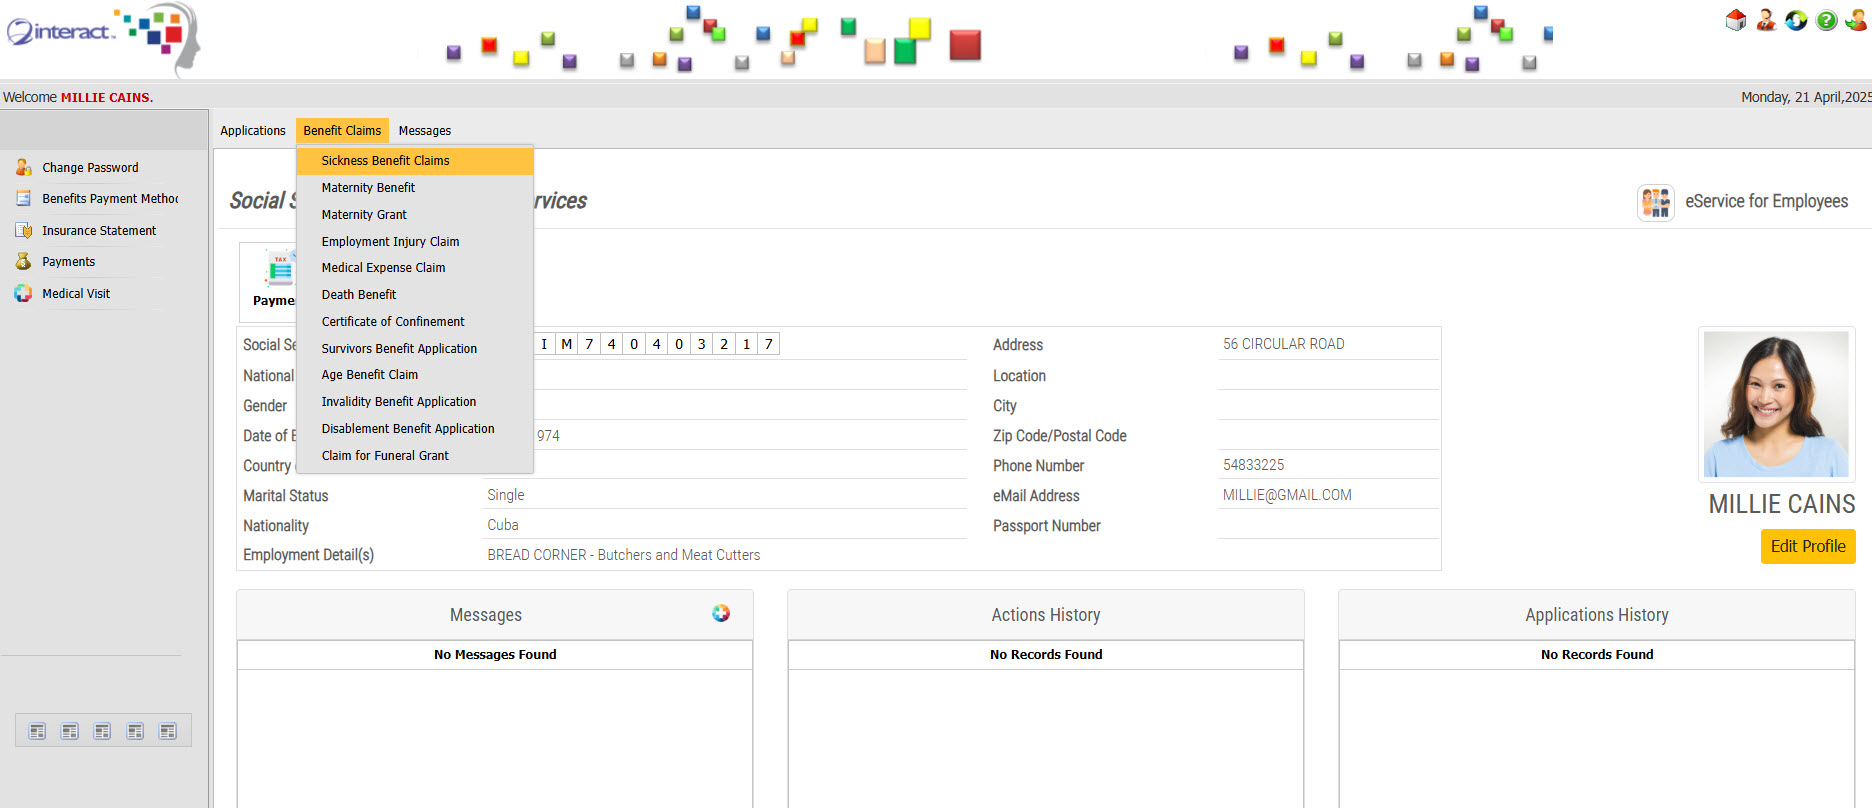
Task: Open the green help question icon
Action: [x=1826, y=20]
